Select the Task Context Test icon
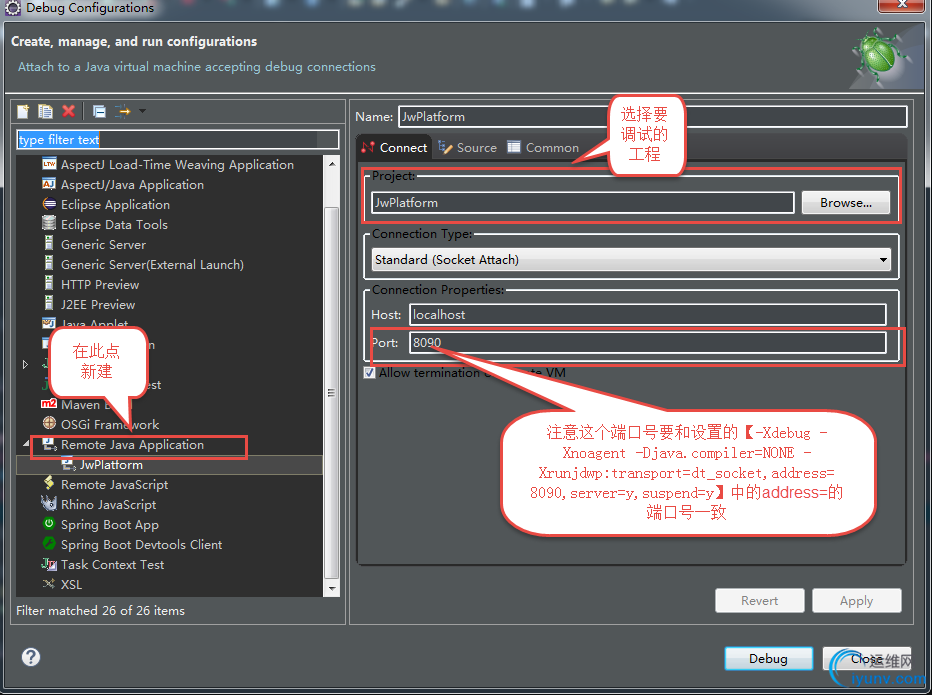Viewport: 932px width, 695px height. click(x=49, y=564)
